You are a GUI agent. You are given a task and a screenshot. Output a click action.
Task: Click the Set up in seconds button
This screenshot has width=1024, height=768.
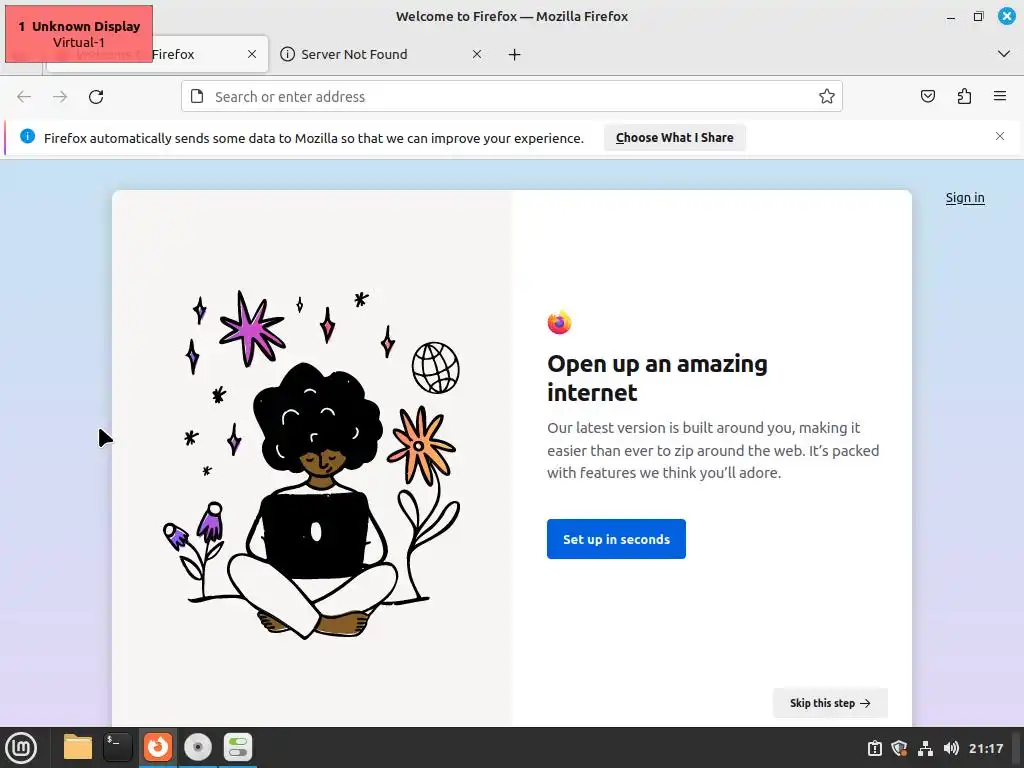click(616, 539)
